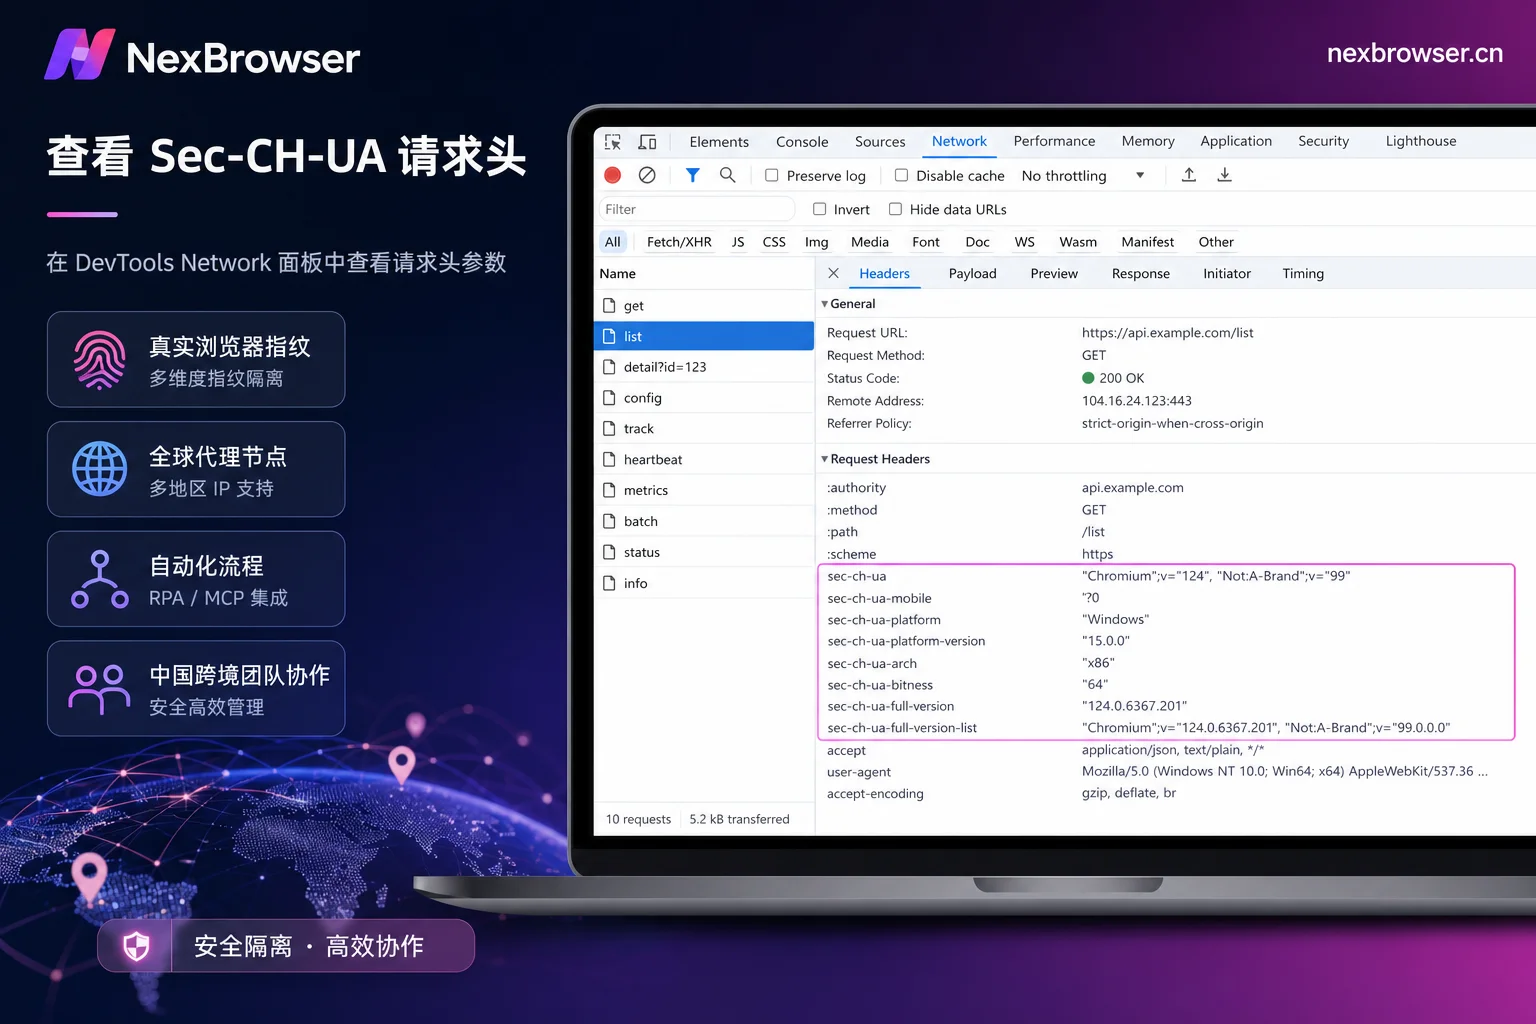1536x1024 pixels.
Task: Click the file icon next to info
Action: [x=609, y=583]
